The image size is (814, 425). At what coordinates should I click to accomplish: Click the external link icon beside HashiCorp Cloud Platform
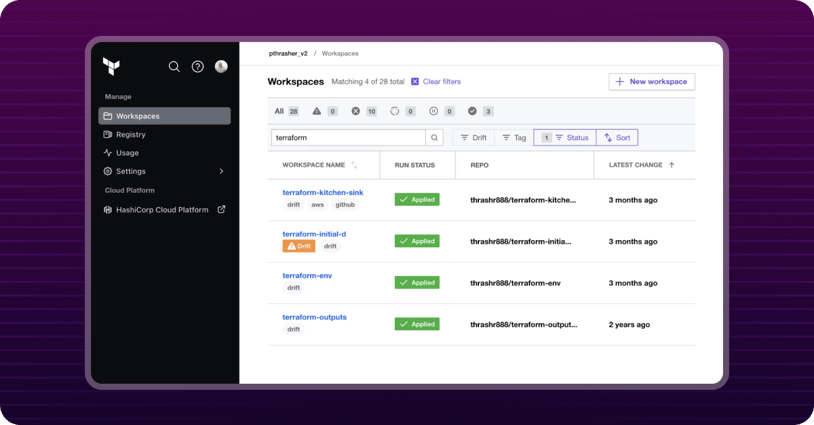point(221,210)
